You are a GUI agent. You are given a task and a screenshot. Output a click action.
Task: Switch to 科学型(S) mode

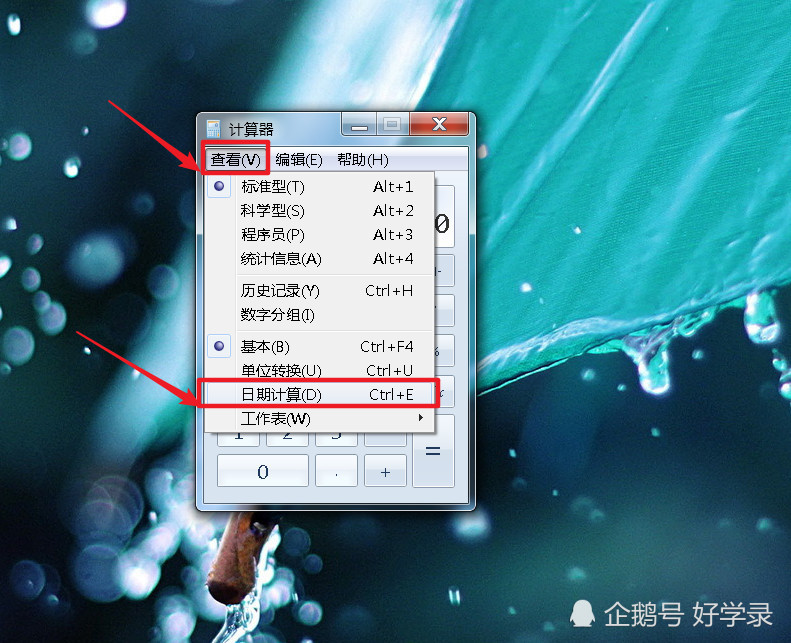[320, 210]
